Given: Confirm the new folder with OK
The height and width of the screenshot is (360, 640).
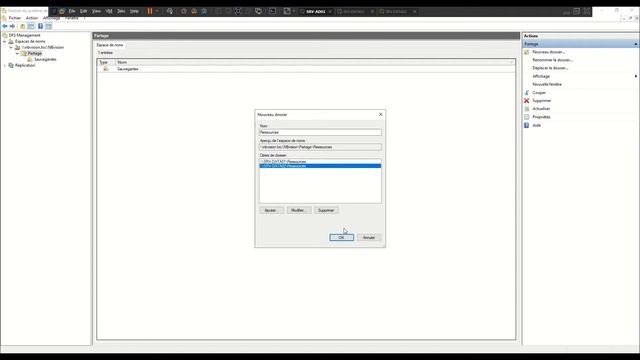Looking at the screenshot, I should coord(341,237).
